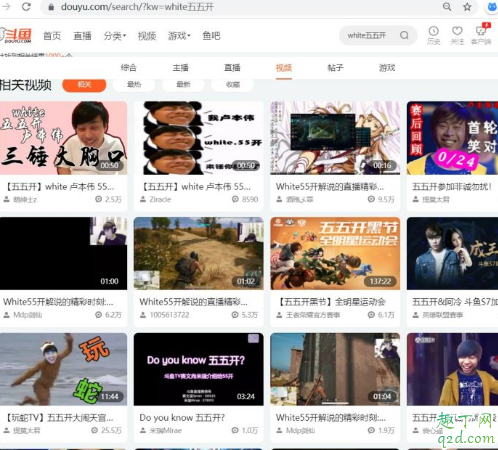Expand the 游戏 dropdown in top navigation
498x450 pixels.
[179, 36]
